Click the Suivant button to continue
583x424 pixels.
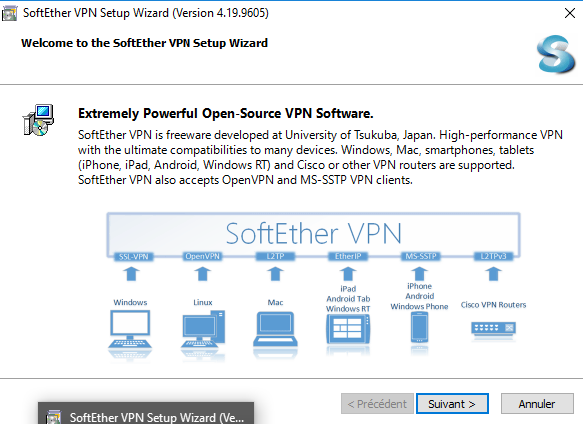click(452, 404)
